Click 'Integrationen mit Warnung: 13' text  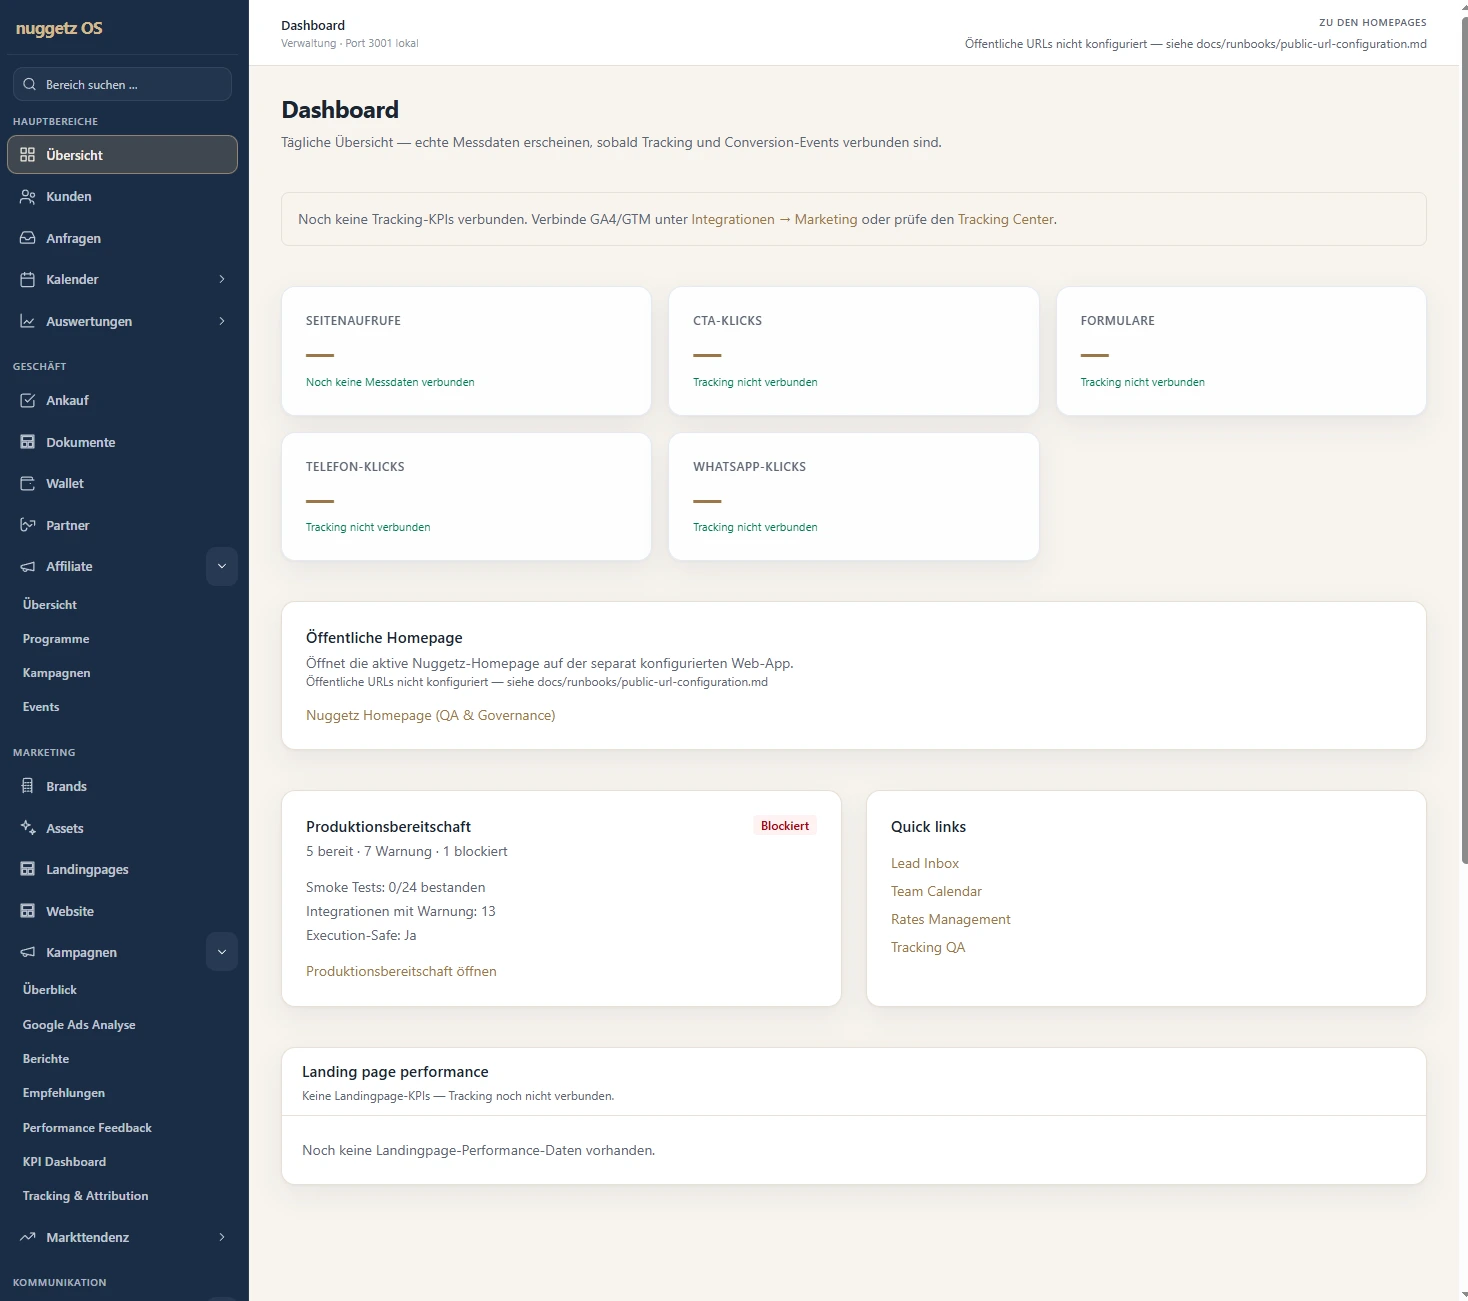coord(401,911)
